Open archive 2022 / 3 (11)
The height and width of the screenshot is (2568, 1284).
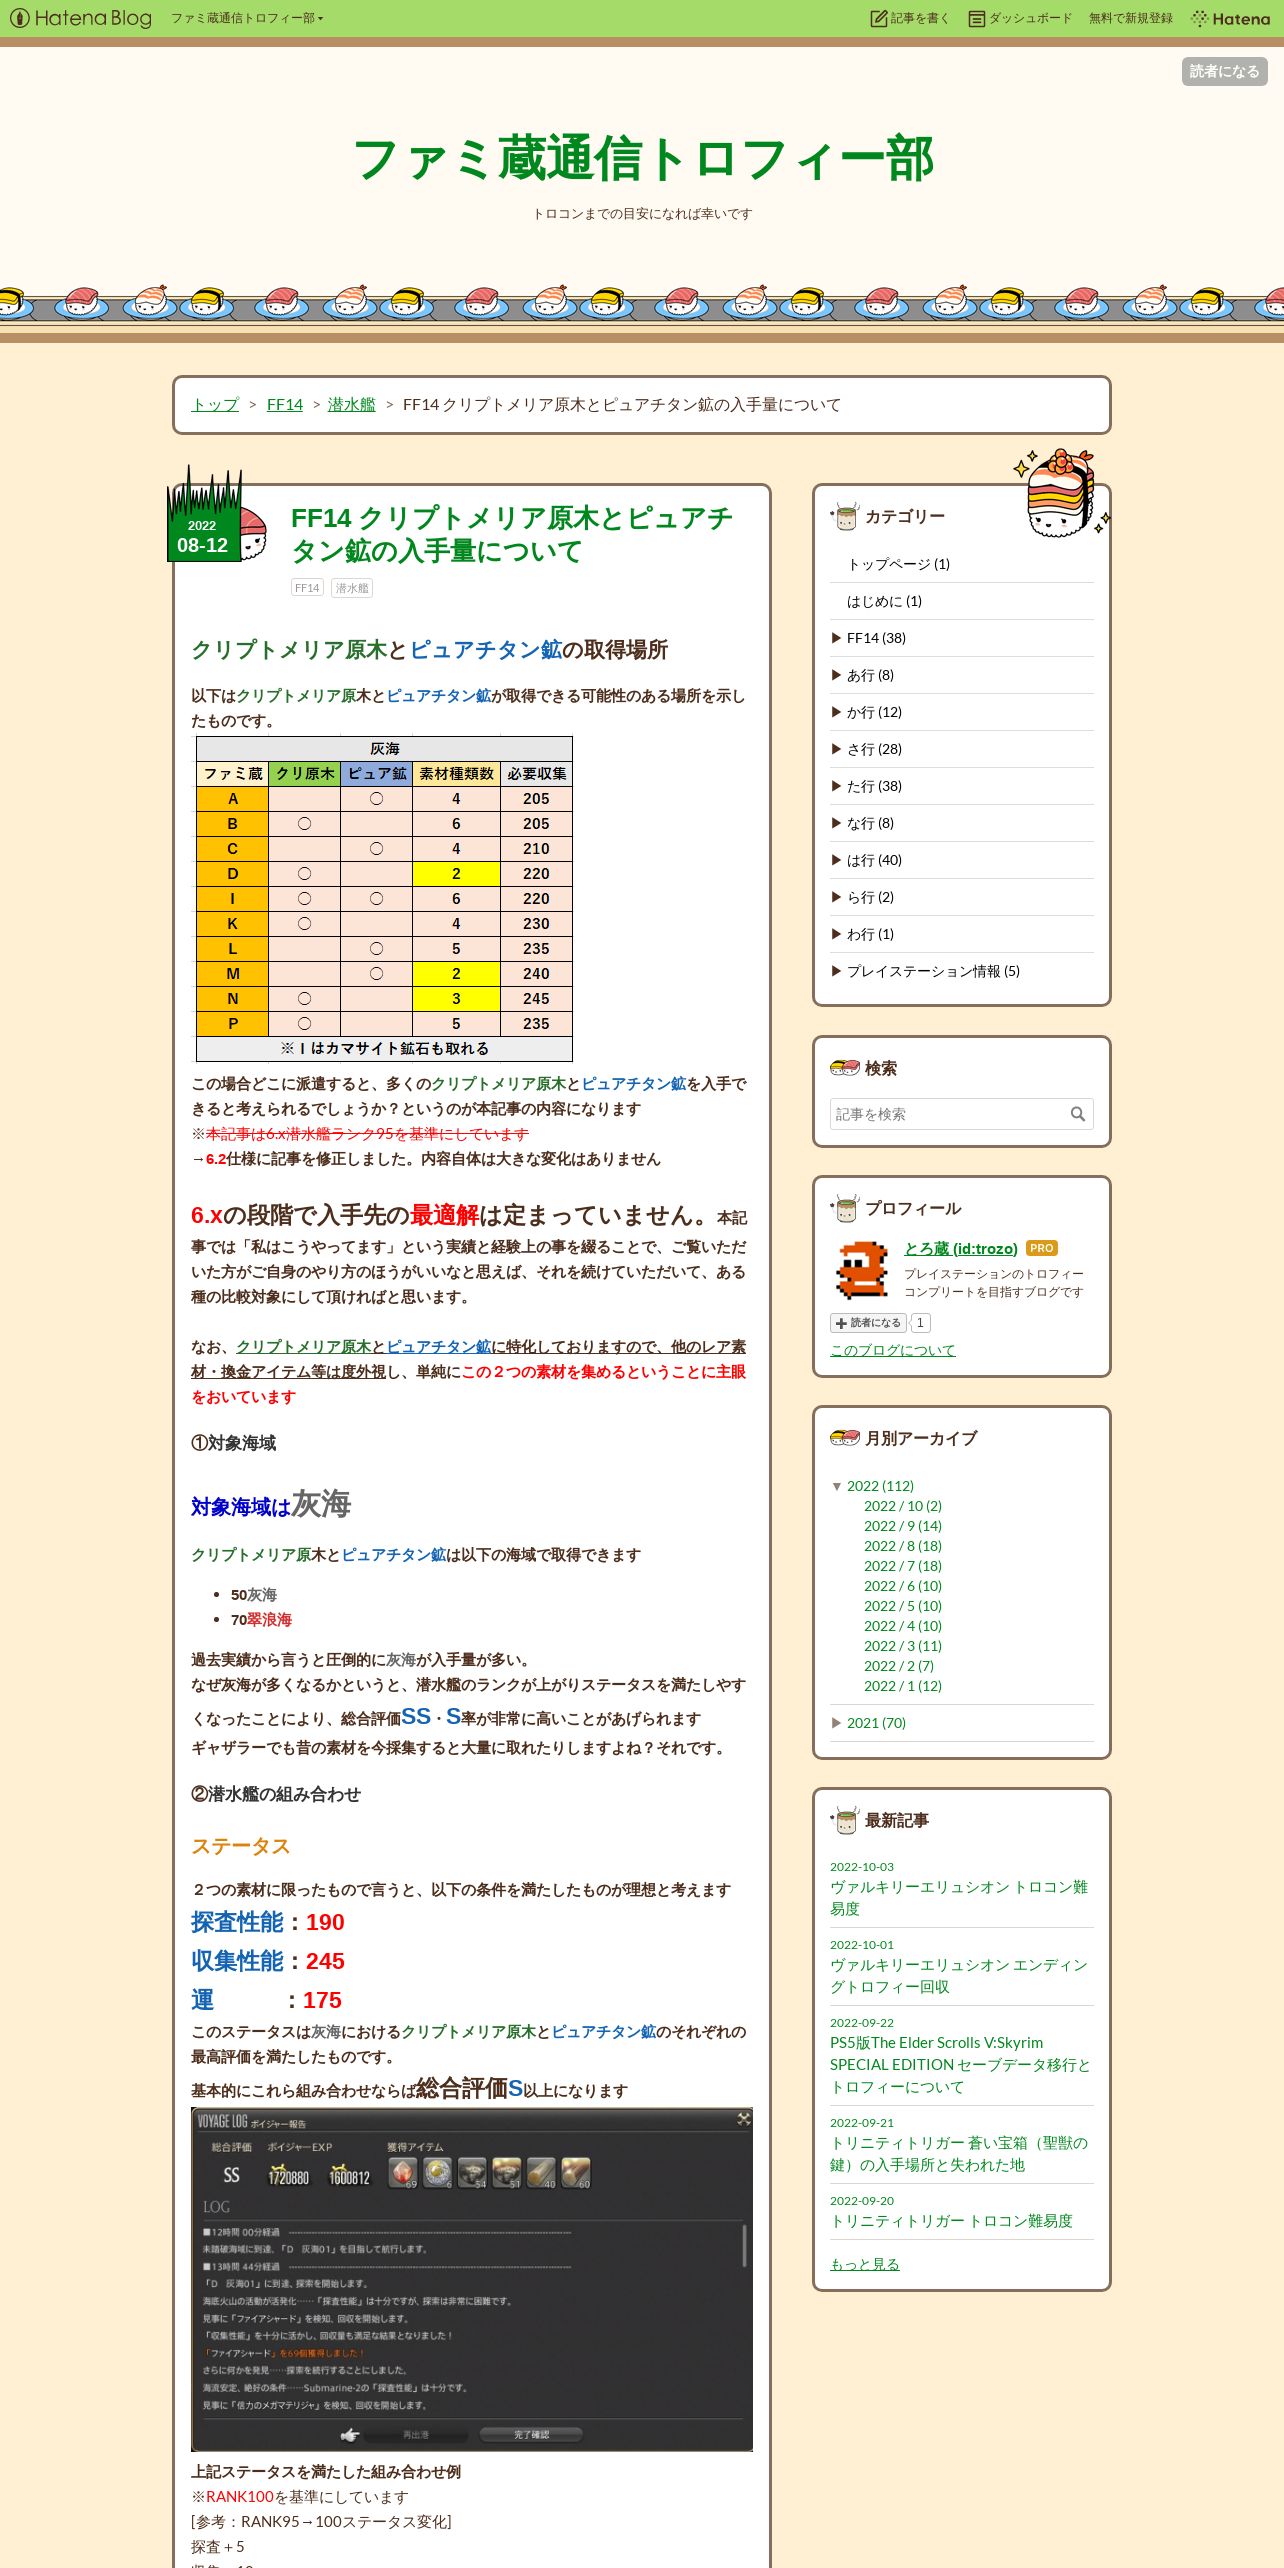pyautogui.click(x=903, y=1646)
